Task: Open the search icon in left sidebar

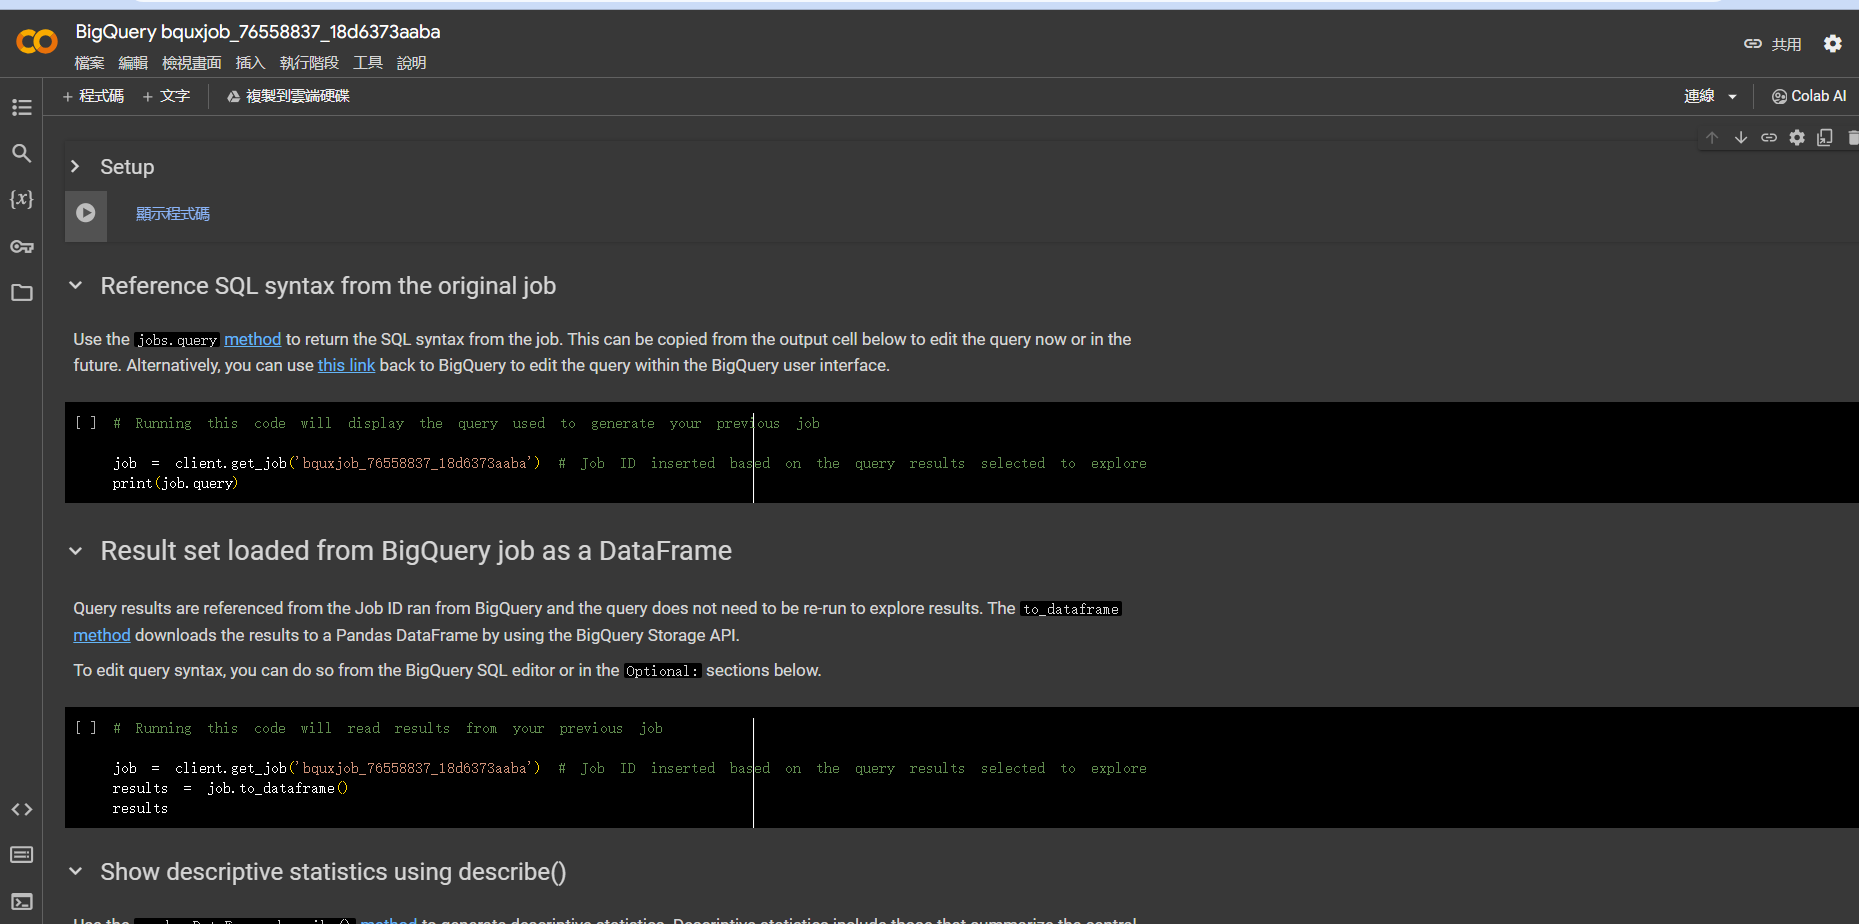Action: pyautogui.click(x=22, y=153)
